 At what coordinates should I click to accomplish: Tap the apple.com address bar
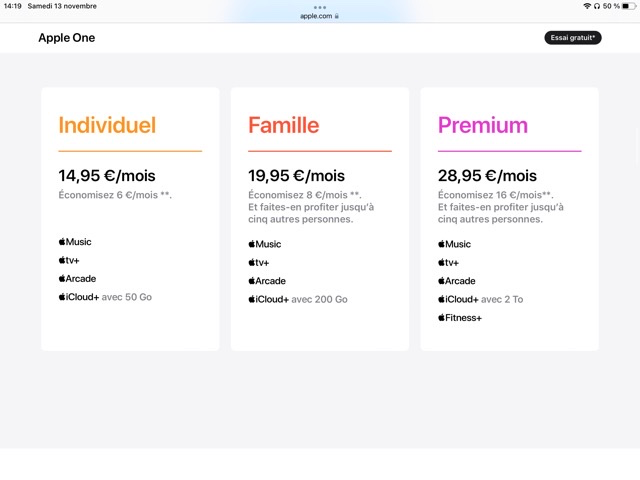click(320, 16)
